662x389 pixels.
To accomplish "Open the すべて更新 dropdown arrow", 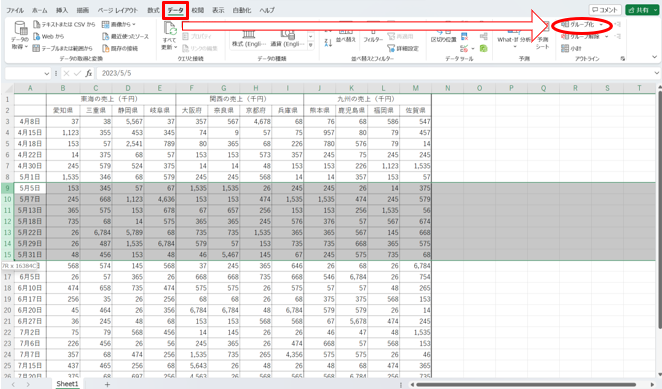I will click(176, 47).
